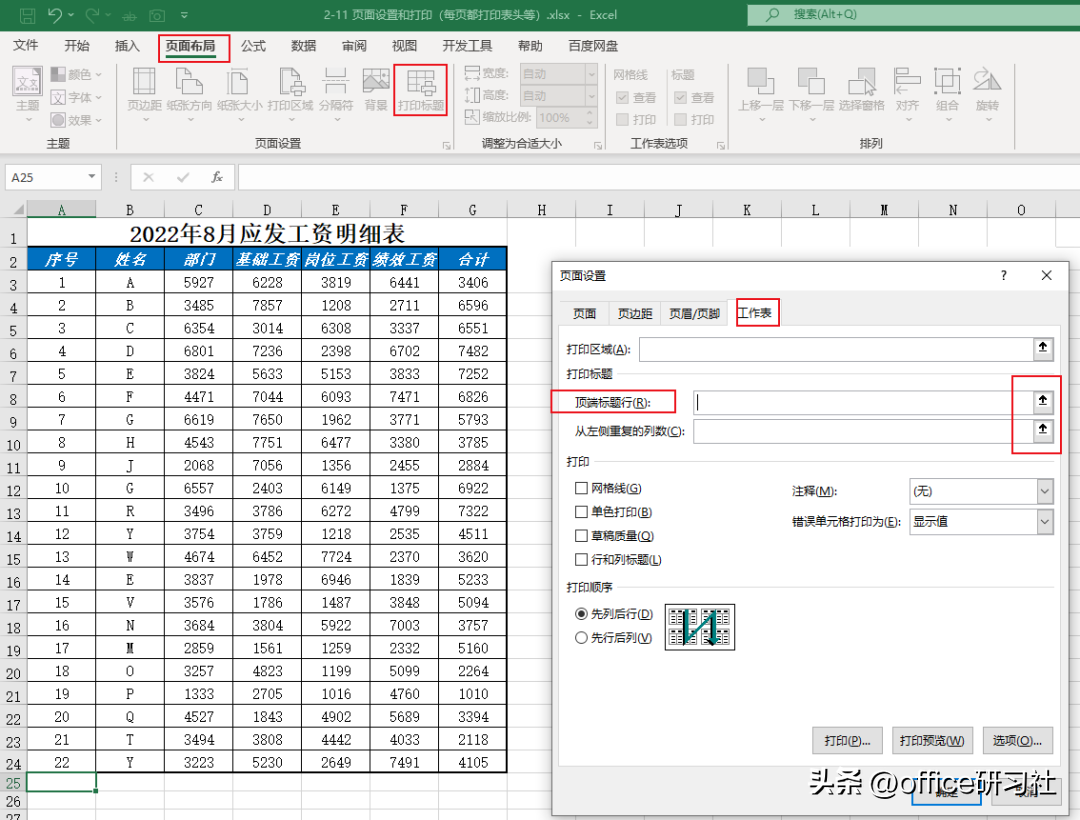Image resolution: width=1080 pixels, height=820 pixels.
Task: Click collapse button beside 从左侧重复的列数 field
Action: 1043,430
